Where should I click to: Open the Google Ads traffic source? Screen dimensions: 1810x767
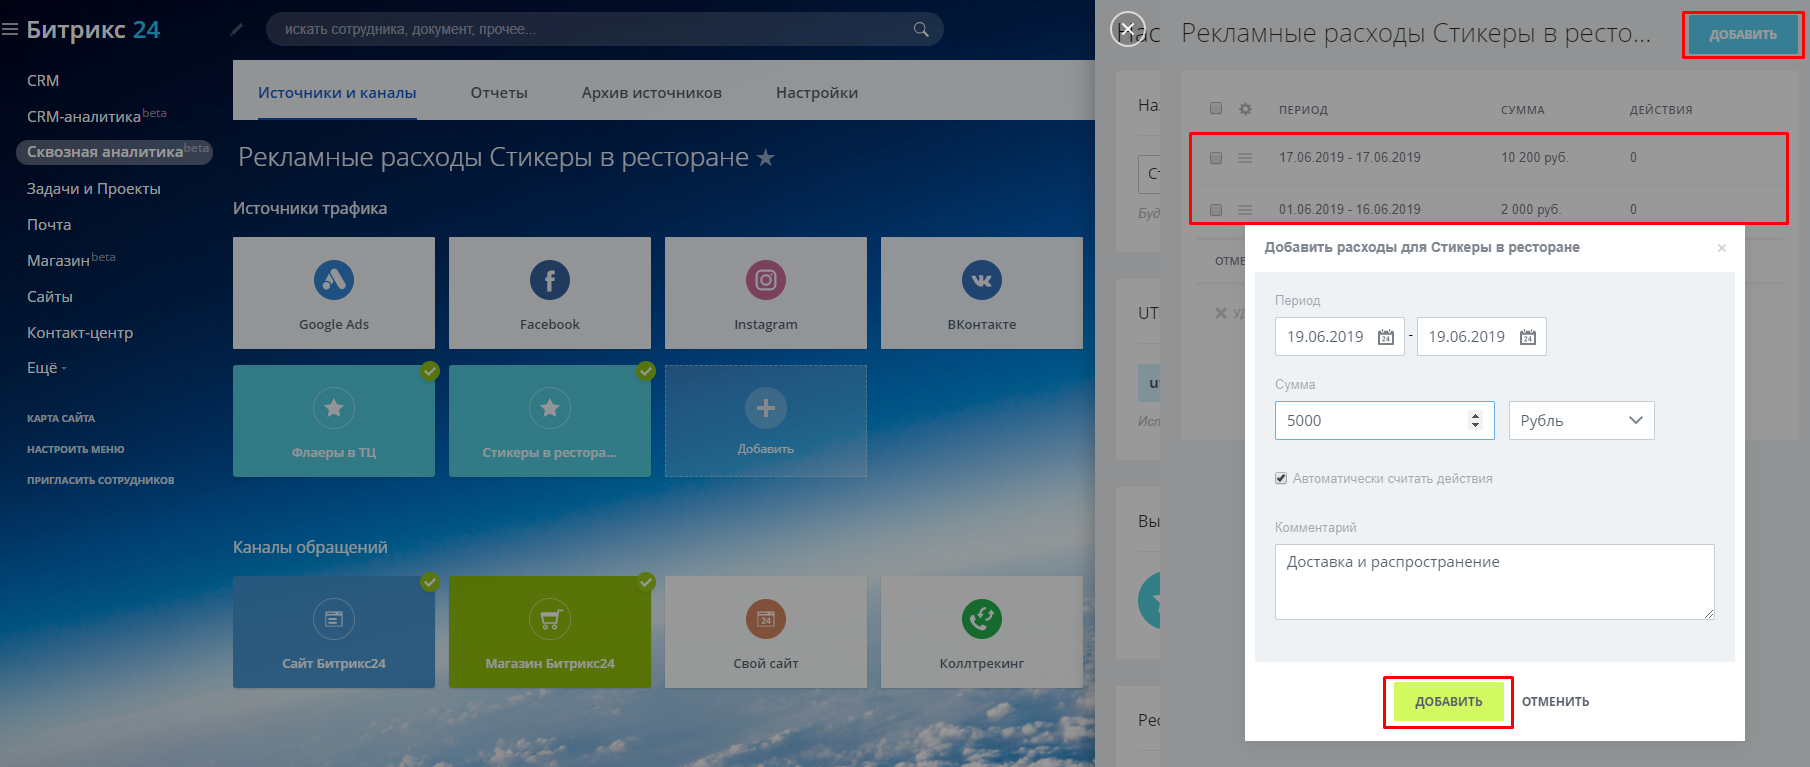(x=334, y=293)
